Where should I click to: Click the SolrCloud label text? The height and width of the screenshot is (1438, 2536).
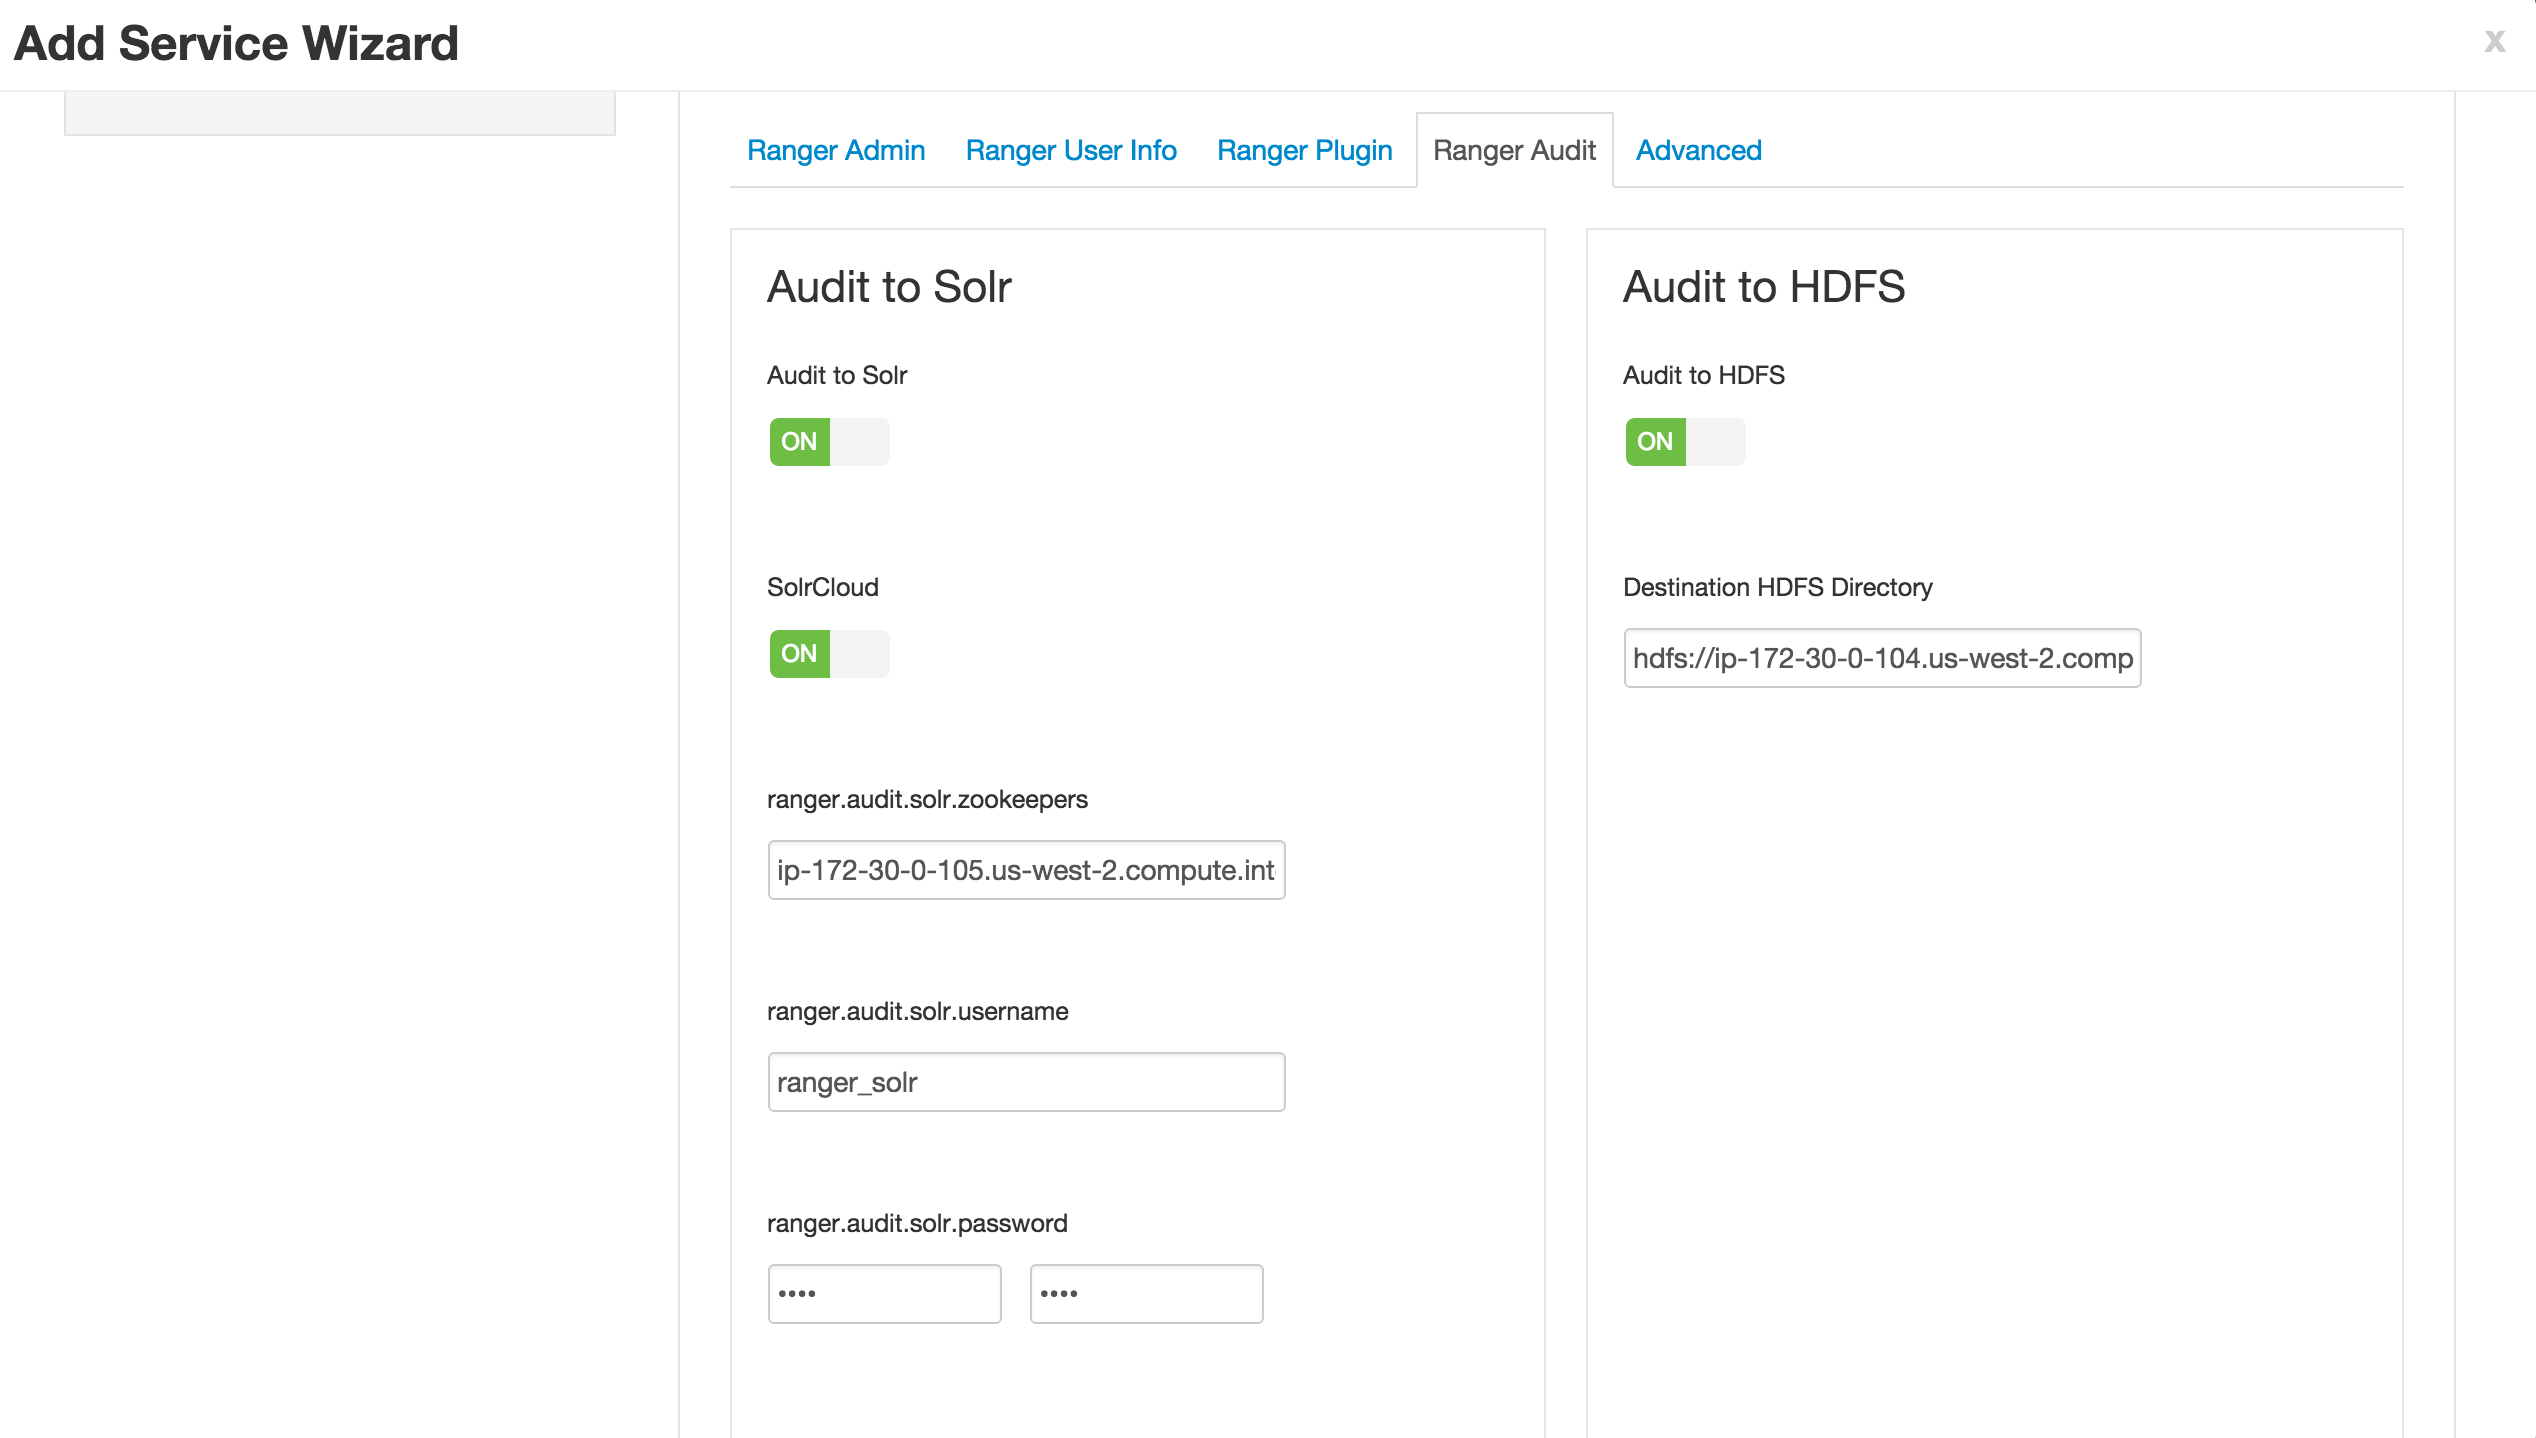[x=822, y=587]
